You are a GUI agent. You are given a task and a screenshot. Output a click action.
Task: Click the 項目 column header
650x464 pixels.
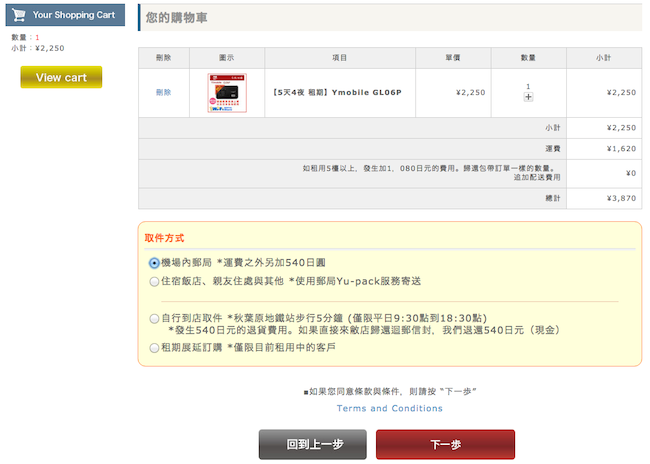[340, 58]
